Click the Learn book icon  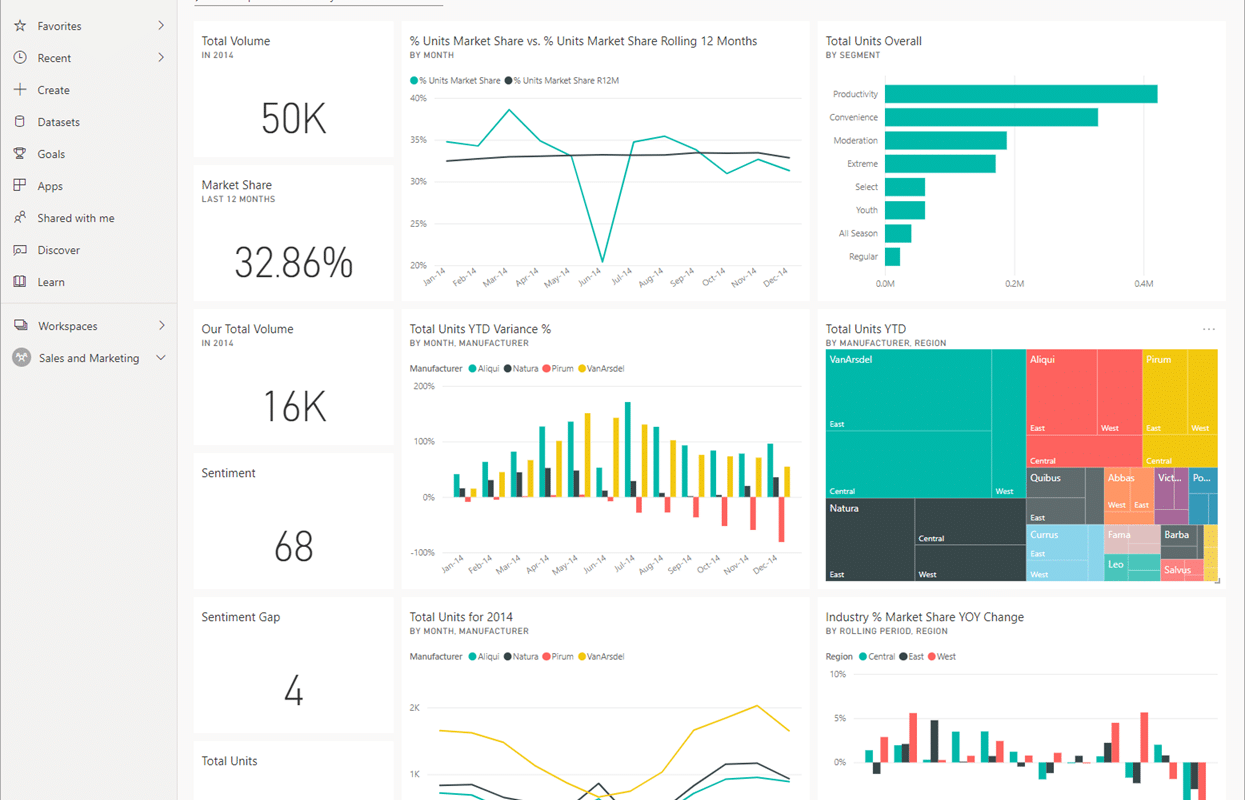click(x=20, y=282)
